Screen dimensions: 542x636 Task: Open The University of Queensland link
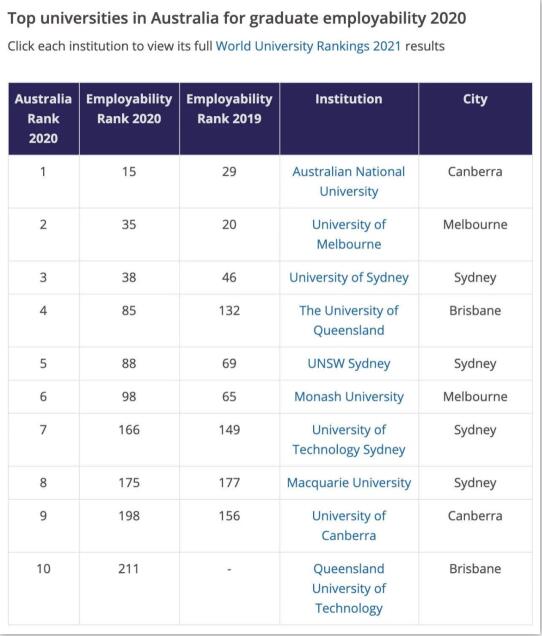click(x=348, y=320)
